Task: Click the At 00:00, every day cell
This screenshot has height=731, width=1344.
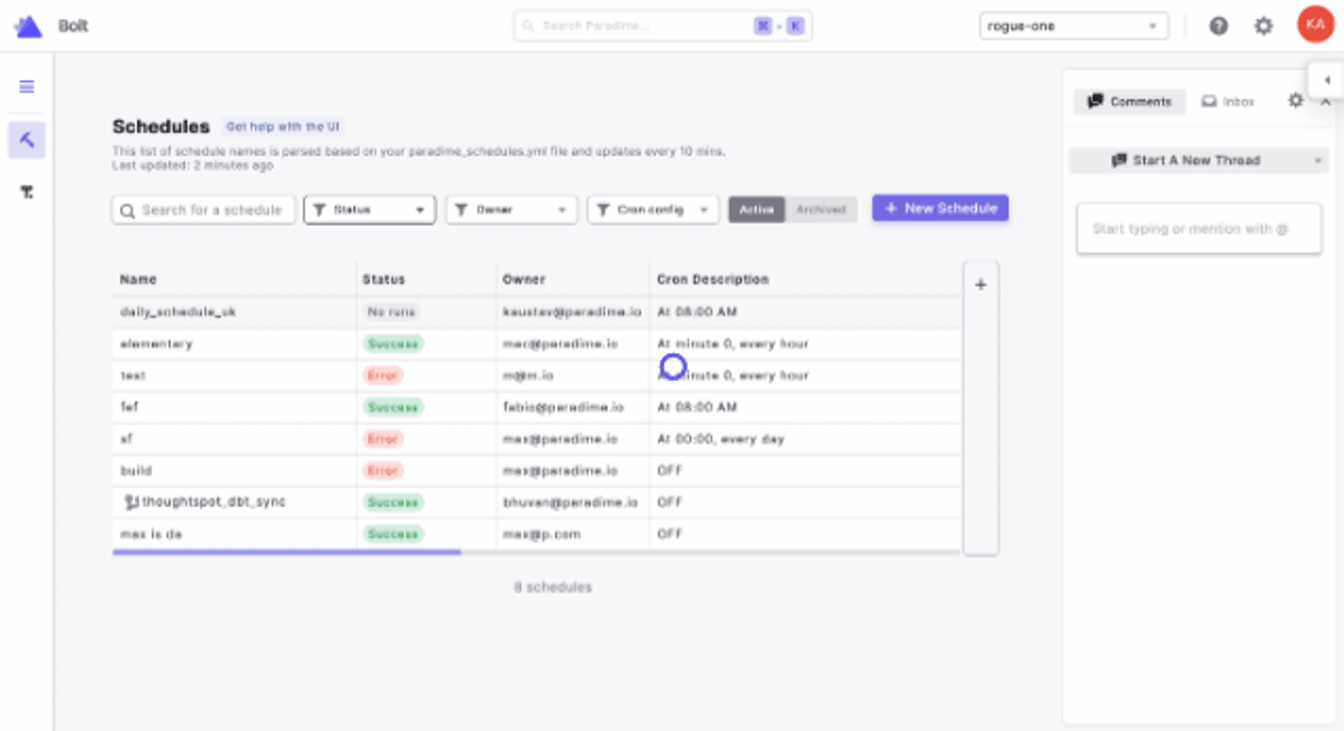Action: click(x=720, y=439)
